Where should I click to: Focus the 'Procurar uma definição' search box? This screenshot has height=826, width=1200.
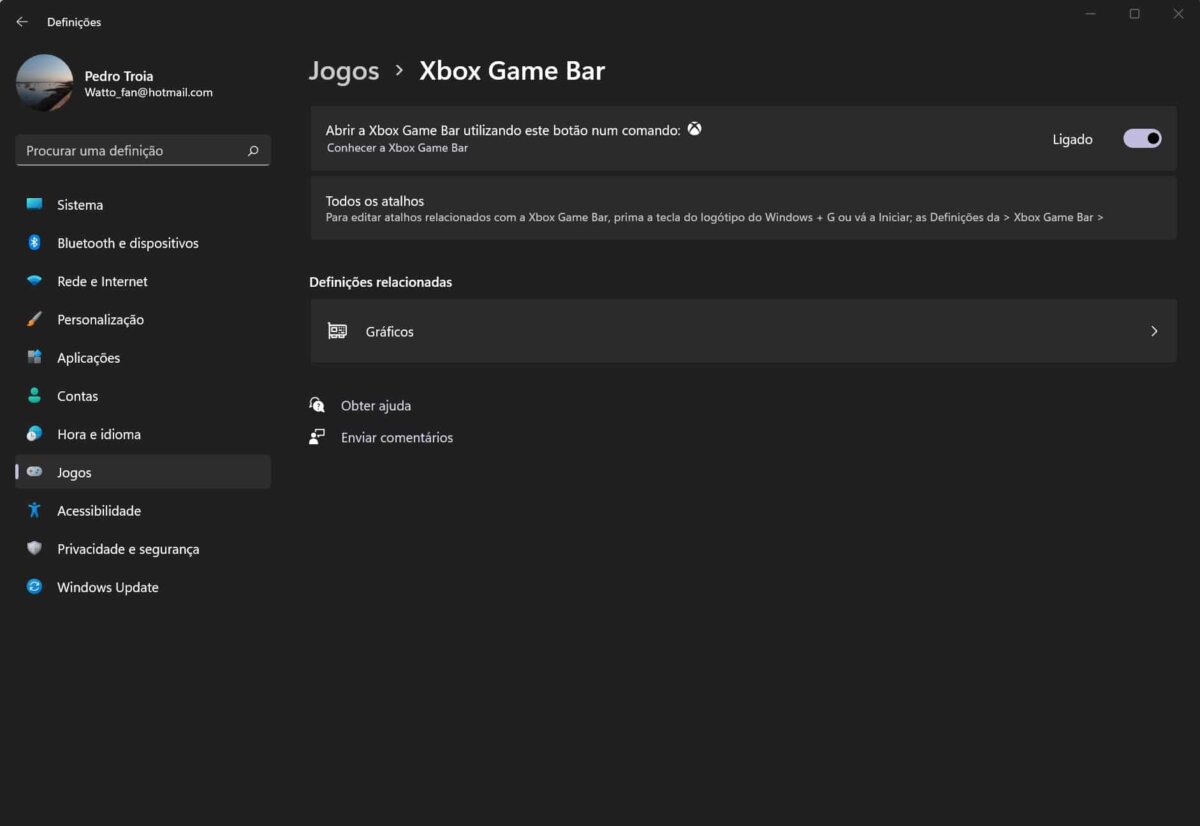click(143, 151)
